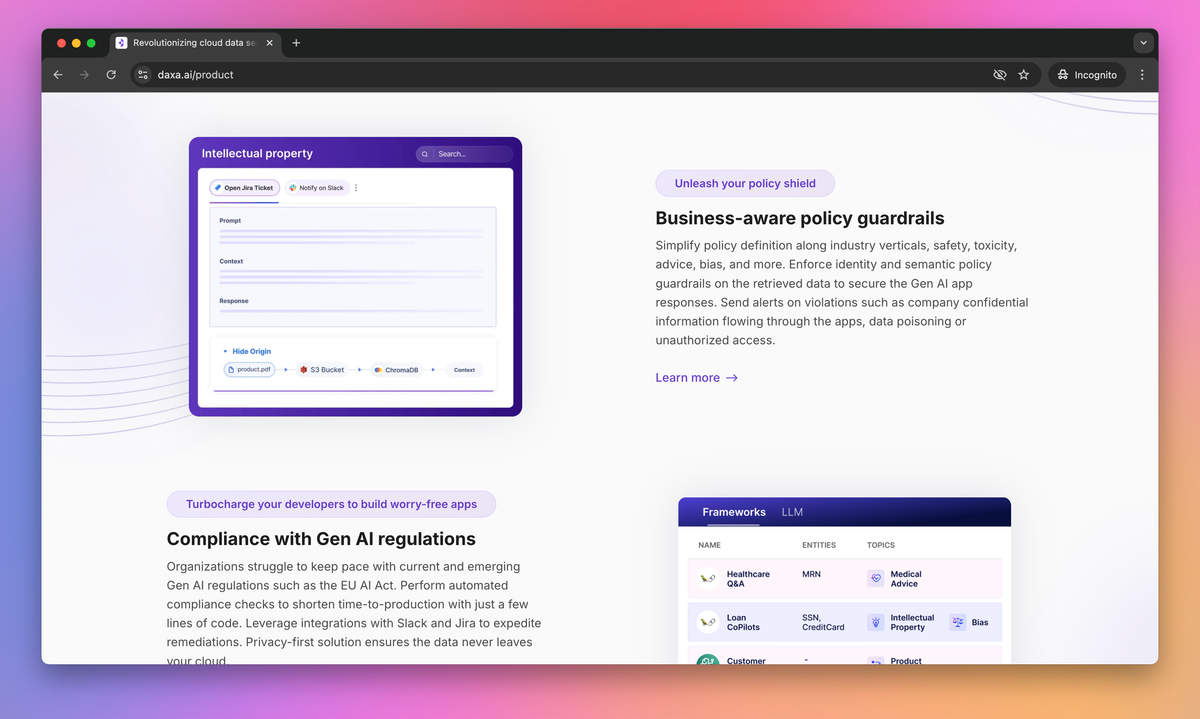Click the SSN, CreditCard entity cell

pos(823,622)
